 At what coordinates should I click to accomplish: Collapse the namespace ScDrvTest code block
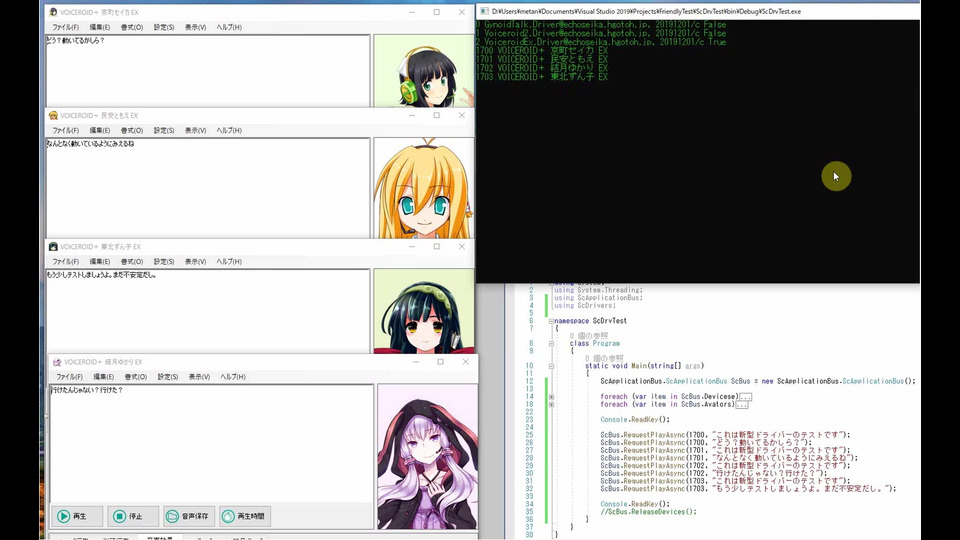pos(551,321)
